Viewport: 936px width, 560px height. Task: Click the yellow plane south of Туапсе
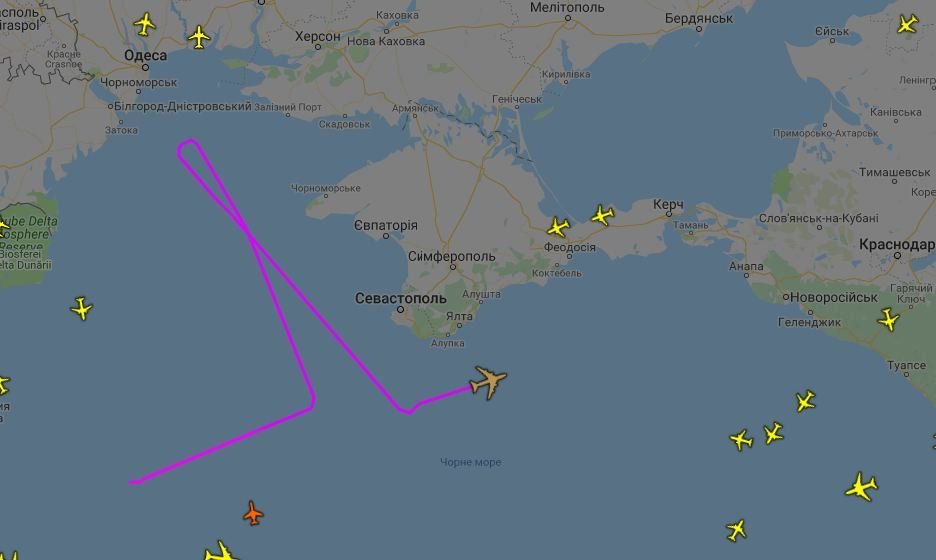pyautogui.click(x=805, y=401)
